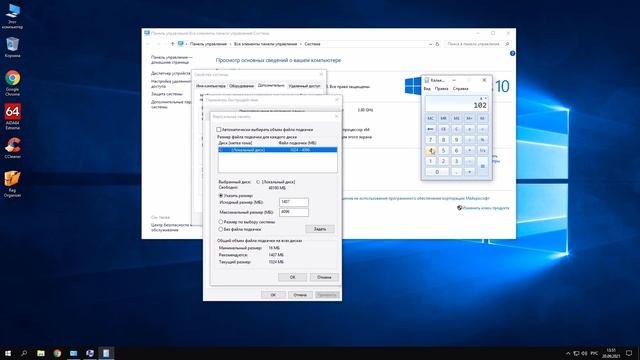Image resolution: width=640 pixels, height=360 pixels.
Task: Open the Reg Organizer desktop shortcut
Action: pos(12,184)
